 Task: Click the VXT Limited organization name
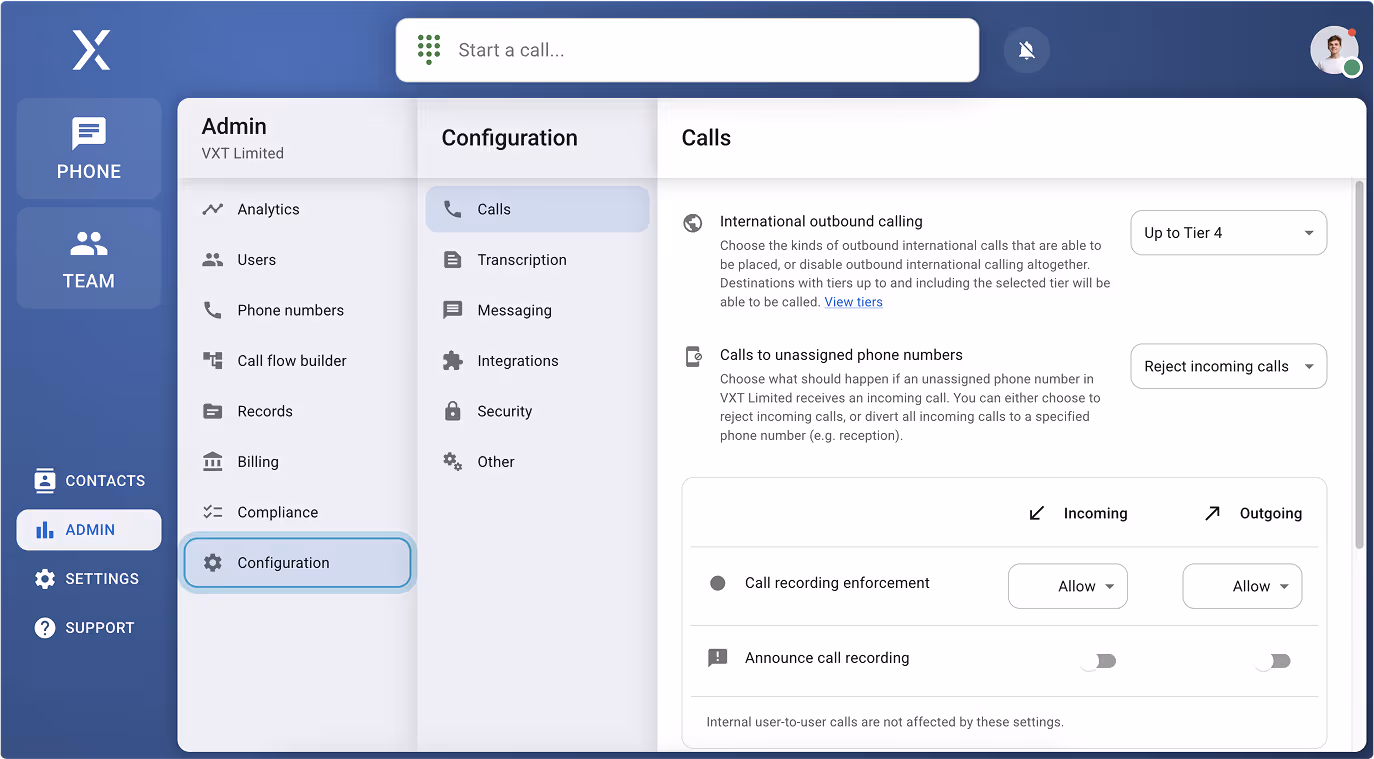coord(243,153)
